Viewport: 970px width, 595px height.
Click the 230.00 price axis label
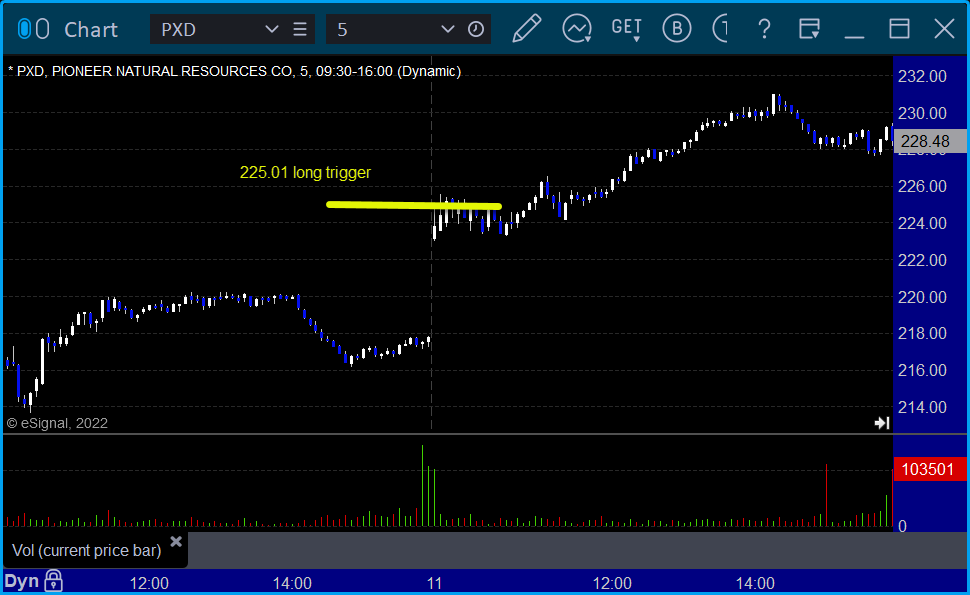click(922, 114)
